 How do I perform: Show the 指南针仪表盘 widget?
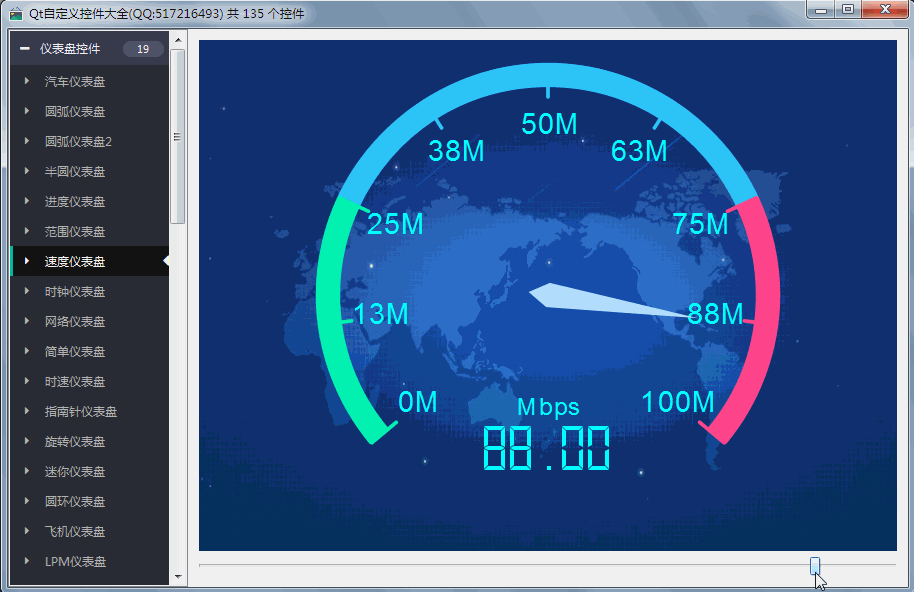(81, 411)
